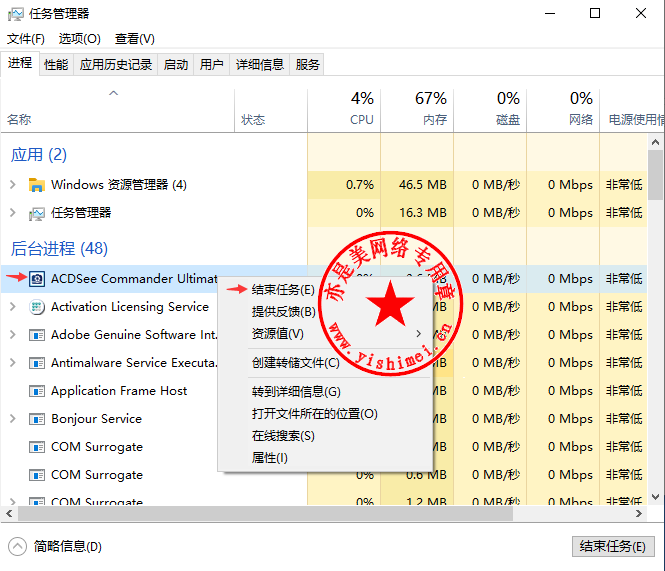665x571 pixels.
Task: Click the Windows Explorer folder icon
Action: [x=36, y=185]
